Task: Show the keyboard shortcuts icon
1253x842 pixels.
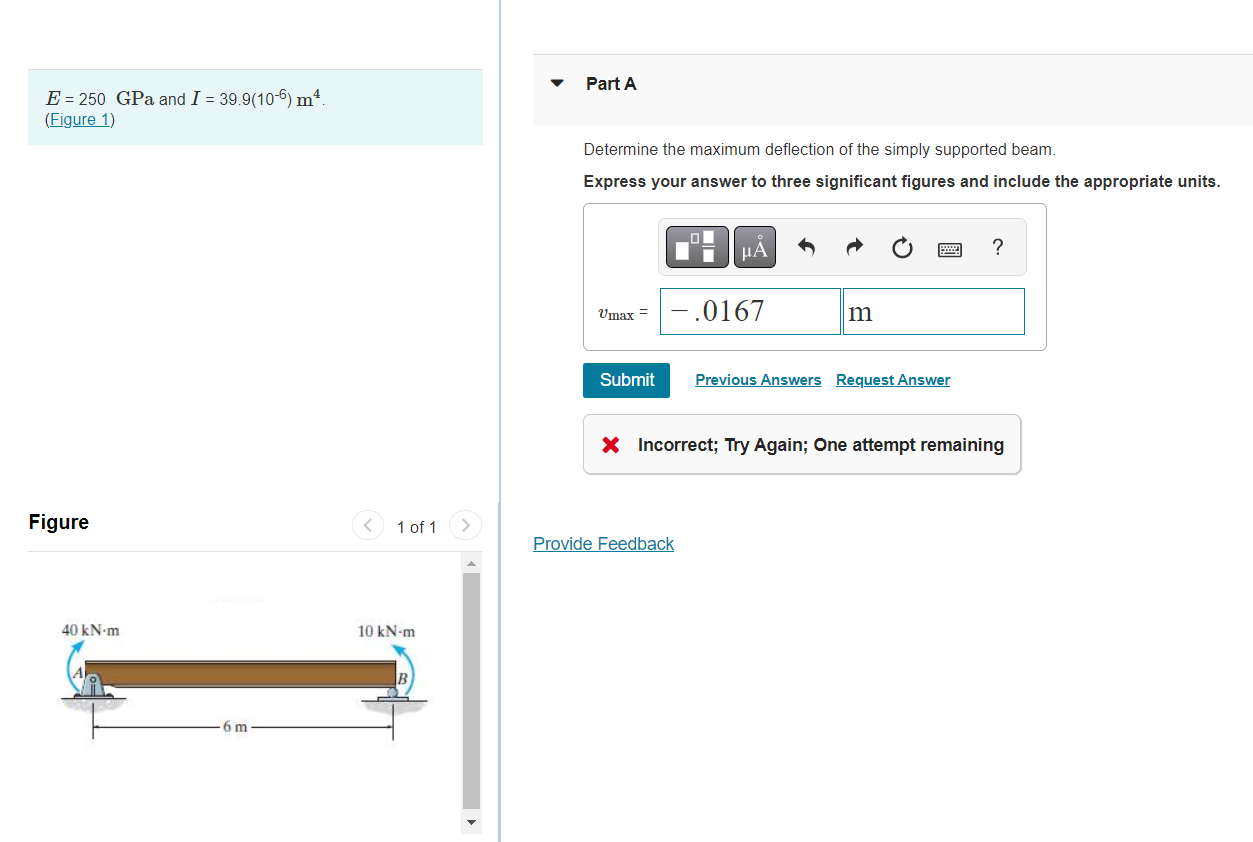Action: (950, 249)
